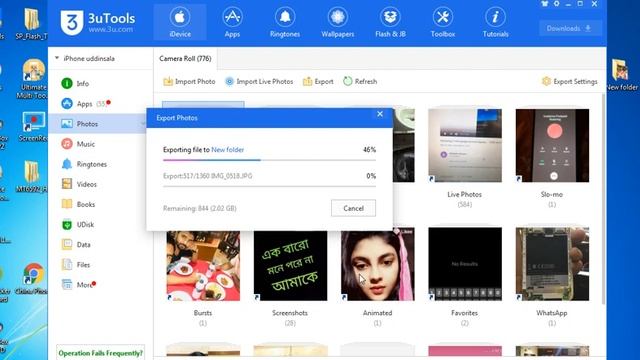
Task: Open the New folder link in dialog
Action: [227, 150]
